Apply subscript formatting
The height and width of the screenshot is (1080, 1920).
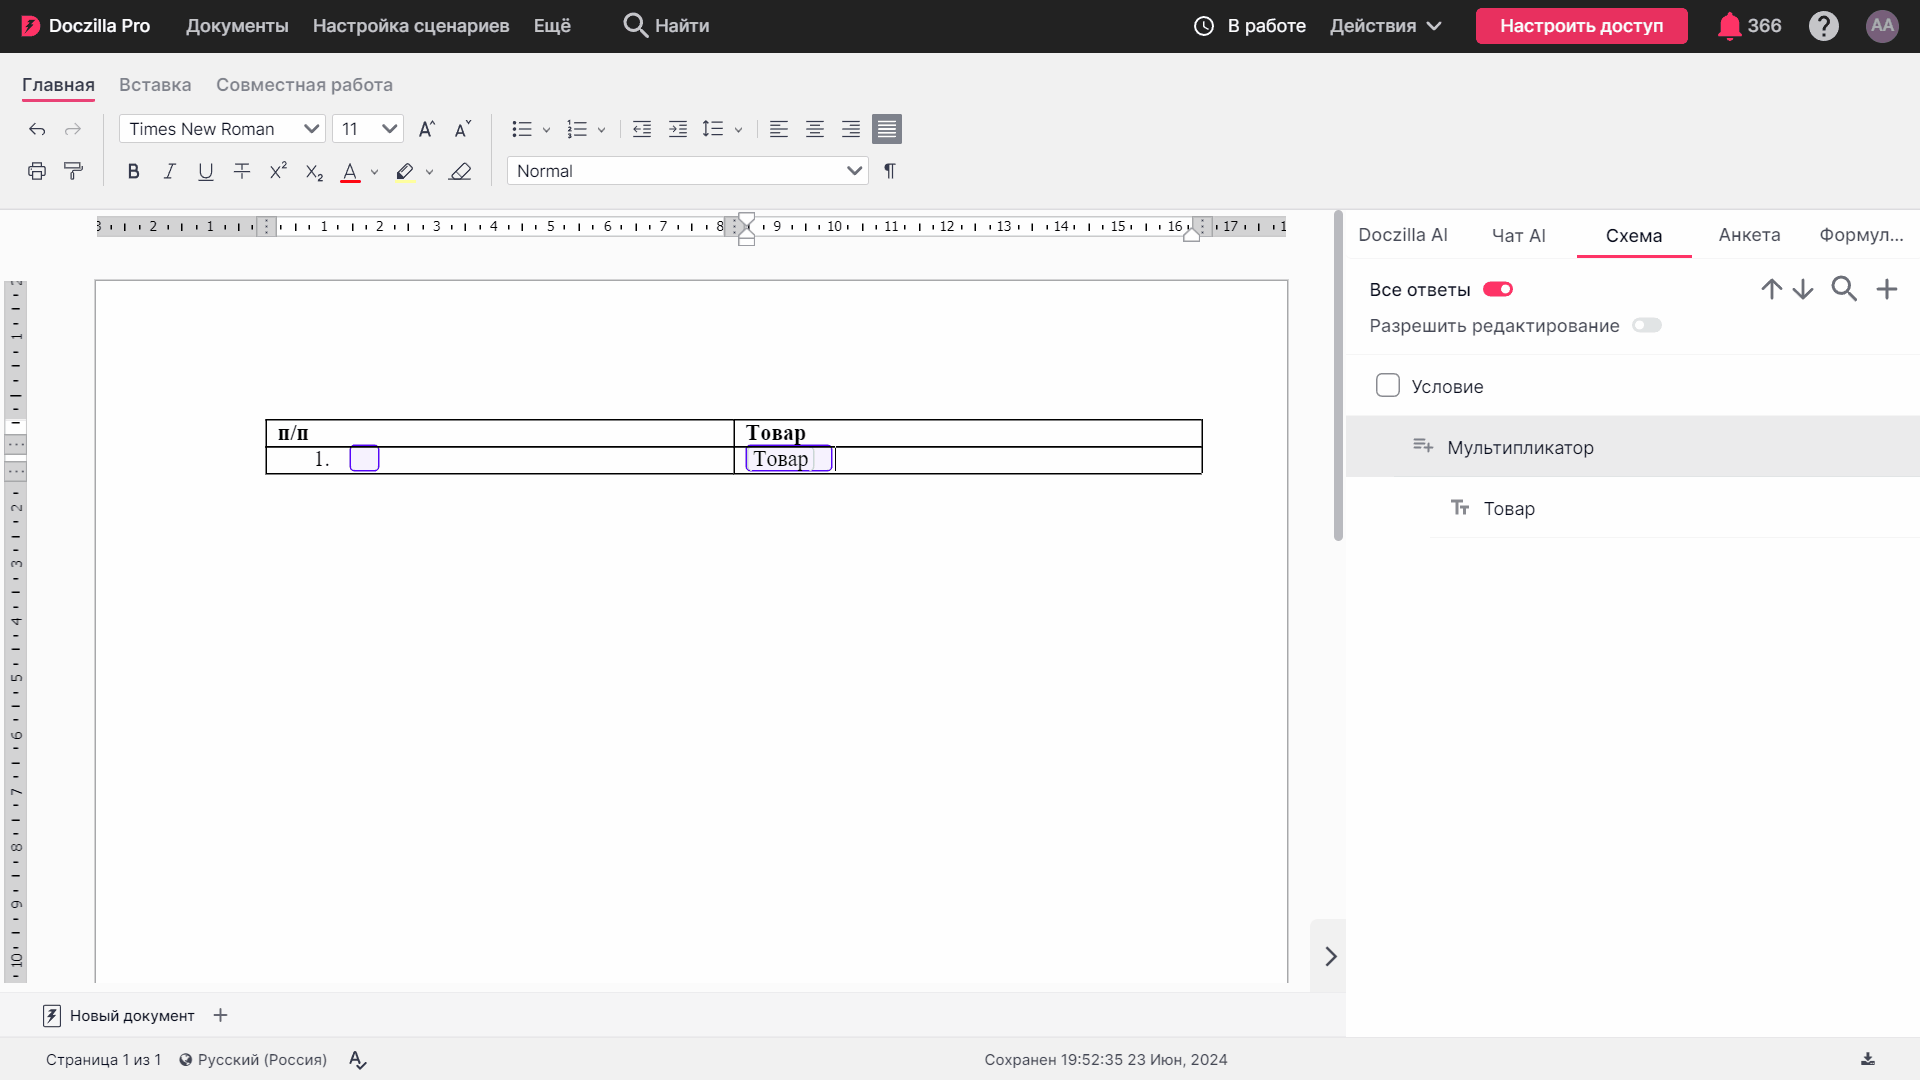click(x=314, y=172)
